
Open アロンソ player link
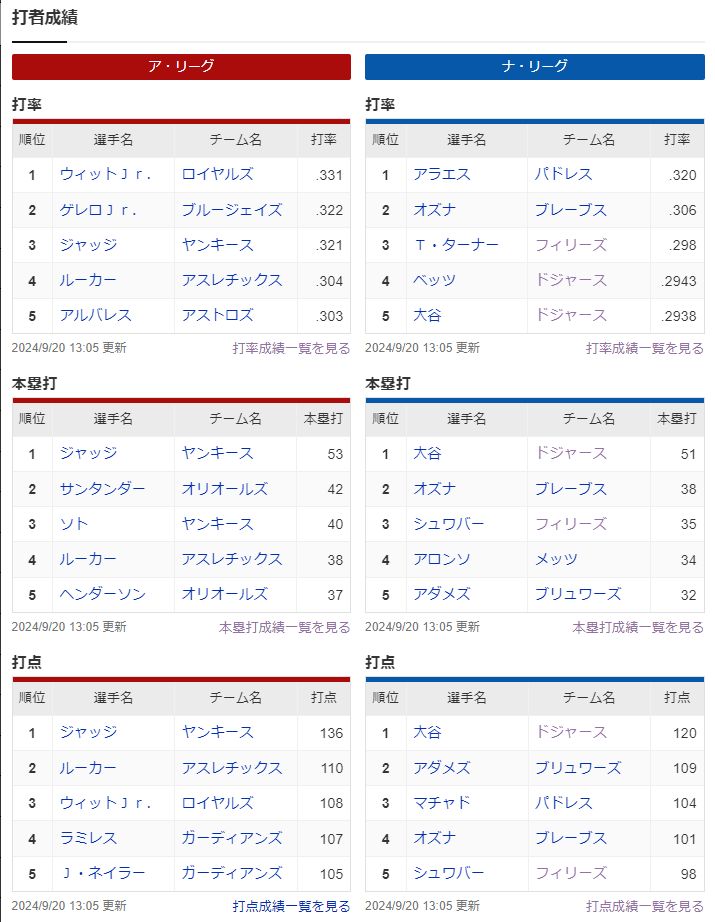click(x=442, y=559)
